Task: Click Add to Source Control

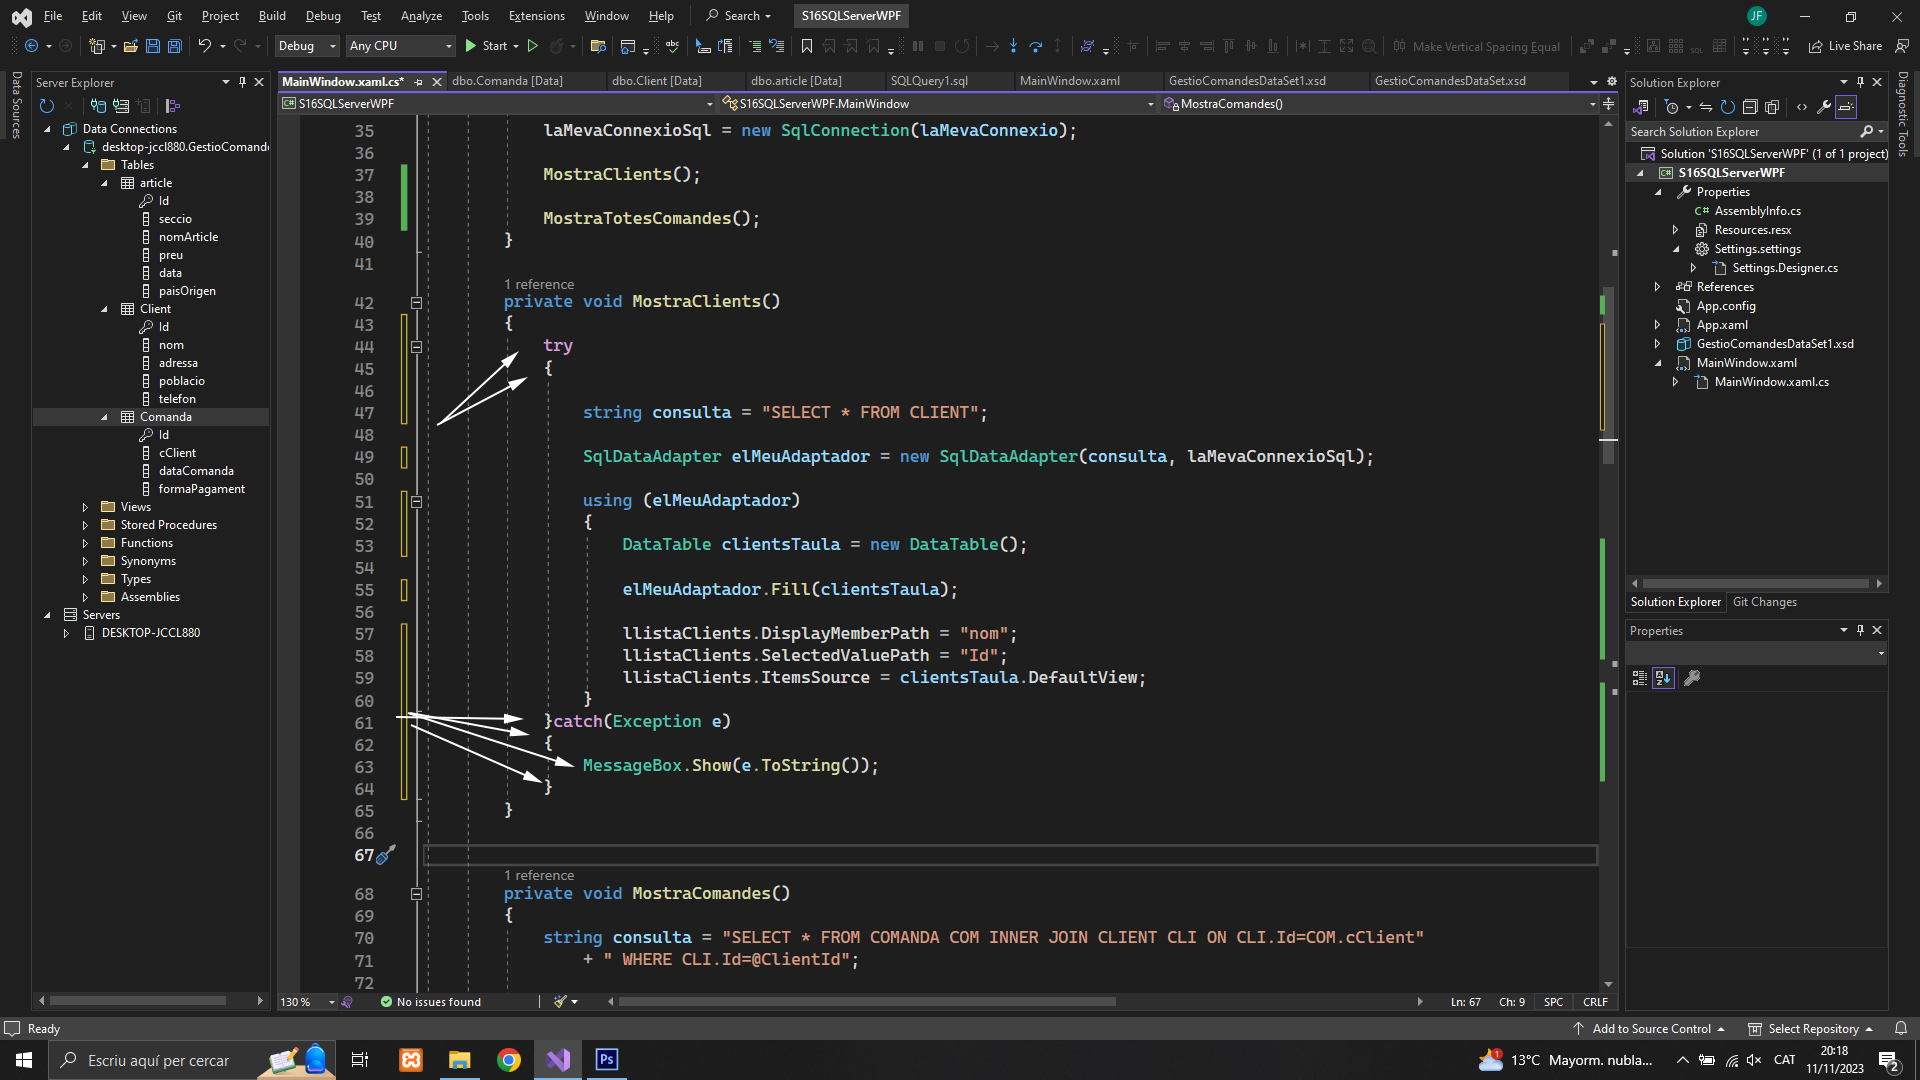Action: tap(1651, 1029)
